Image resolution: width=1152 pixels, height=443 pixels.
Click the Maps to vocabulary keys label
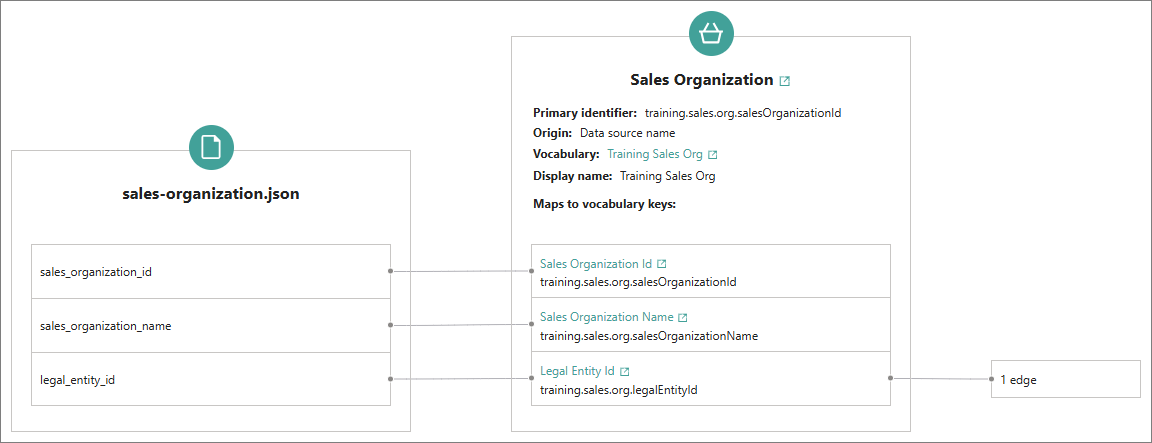pos(604,204)
